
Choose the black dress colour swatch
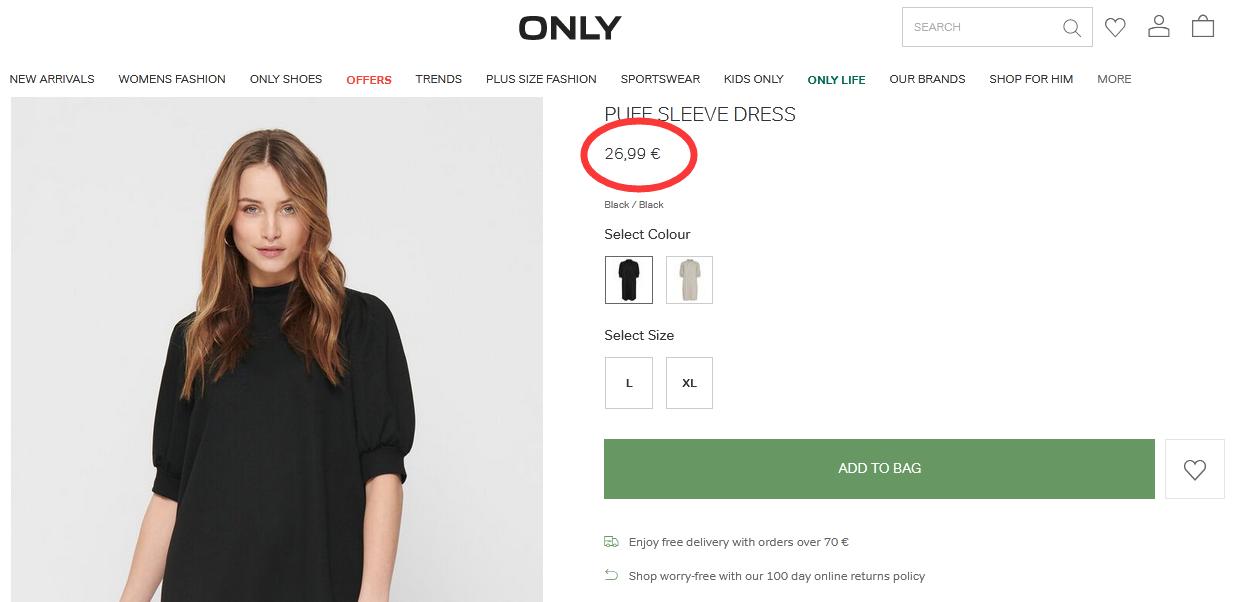click(629, 280)
